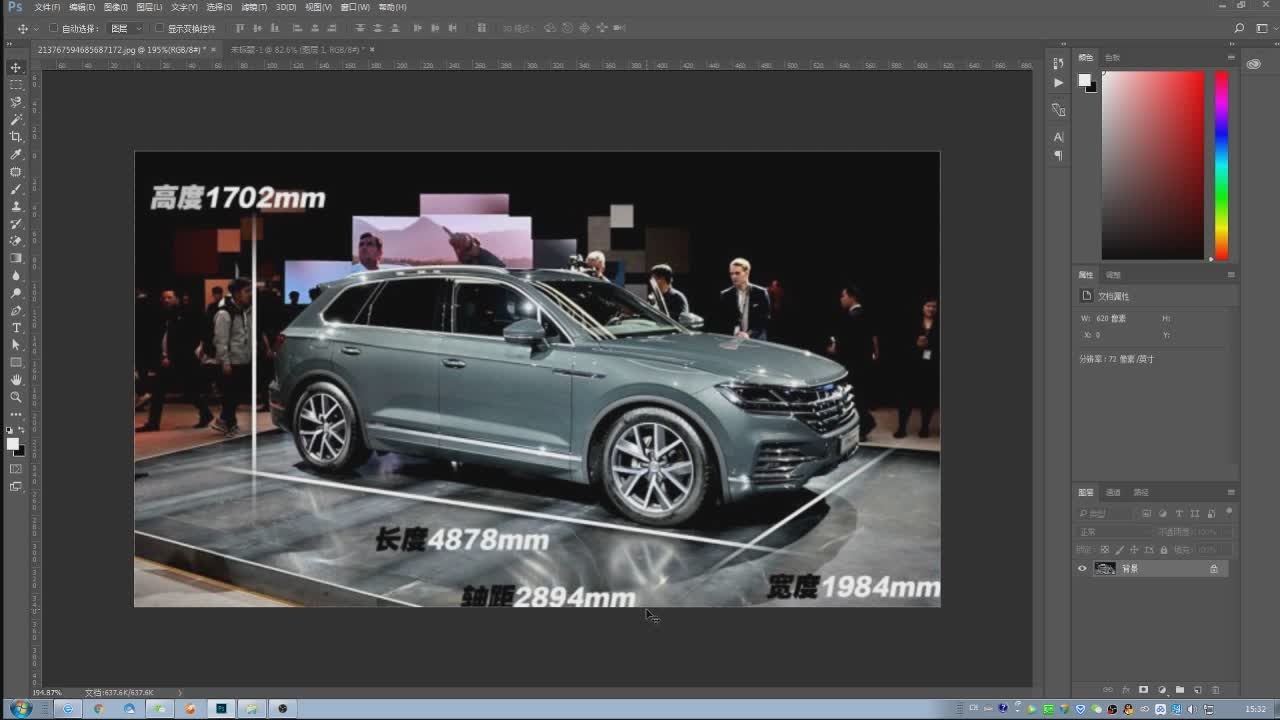Click the Creative Cloud libraries icon
1280x720 pixels.
coord(1253,64)
